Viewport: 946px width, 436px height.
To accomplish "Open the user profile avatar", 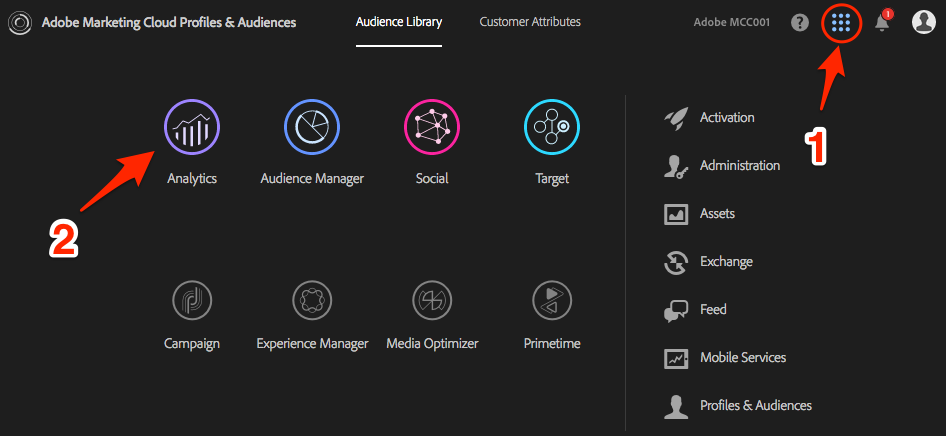I will [923, 22].
